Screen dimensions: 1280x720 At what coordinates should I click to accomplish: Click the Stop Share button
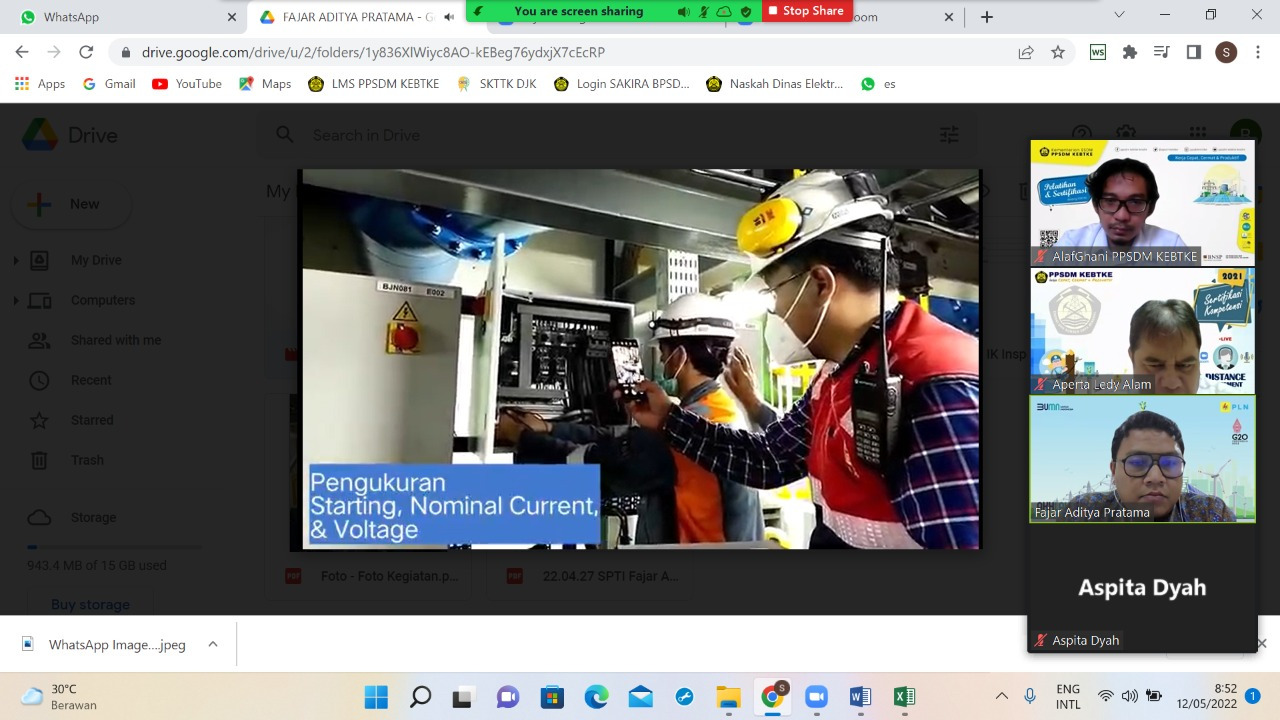tap(806, 11)
